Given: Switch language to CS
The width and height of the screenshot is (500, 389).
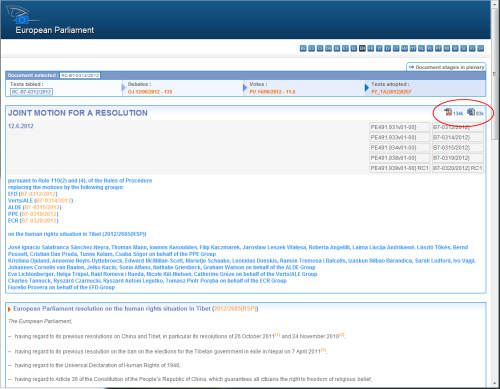Looking at the screenshot, I should click(320, 48).
